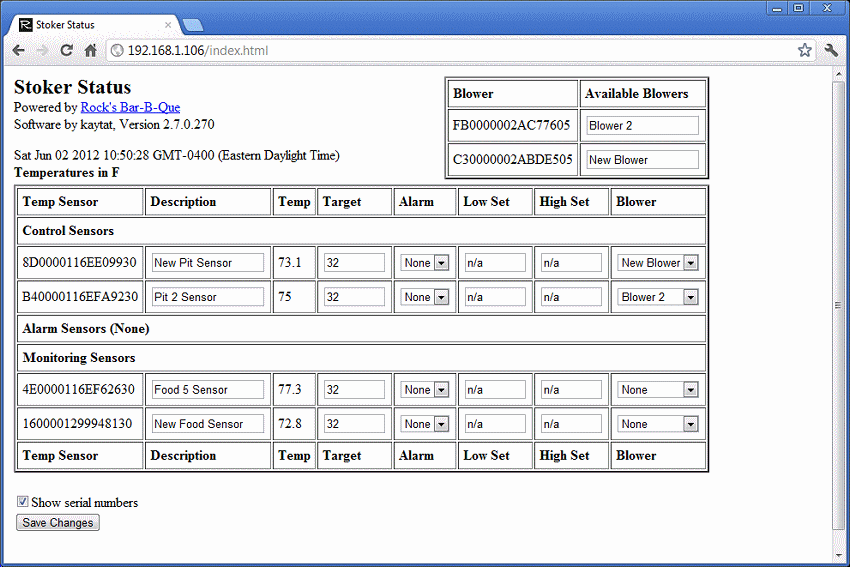
Task: Open the Rock's Bar-B-Que link
Action: [x=130, y=107]
